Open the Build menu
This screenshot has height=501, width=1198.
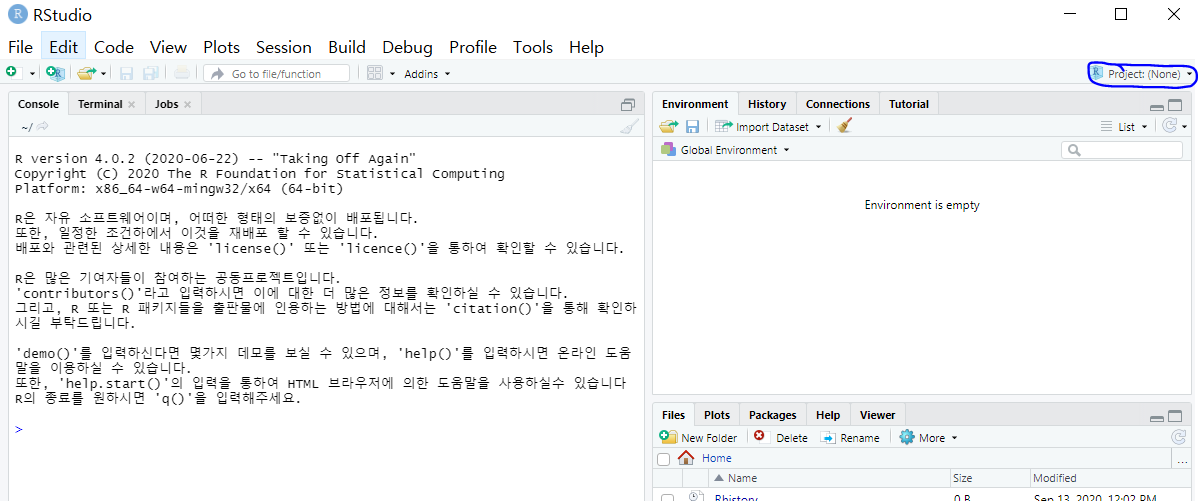[x=347, y=47]
